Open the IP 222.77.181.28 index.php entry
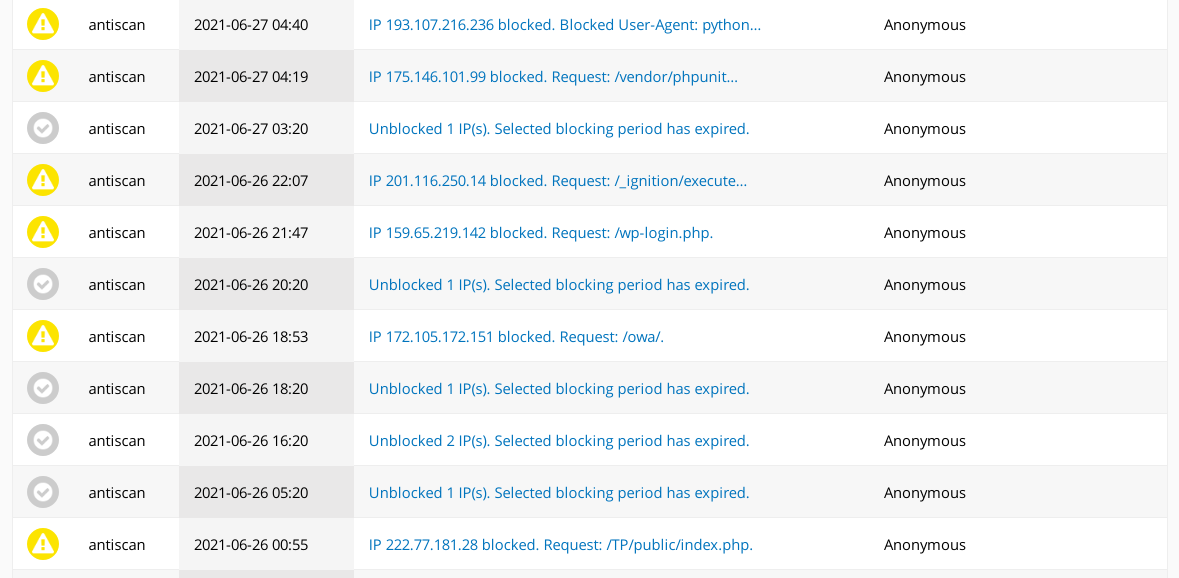Image resolution: width=1179 pixels, height=578 pixels. coord(561,544)
